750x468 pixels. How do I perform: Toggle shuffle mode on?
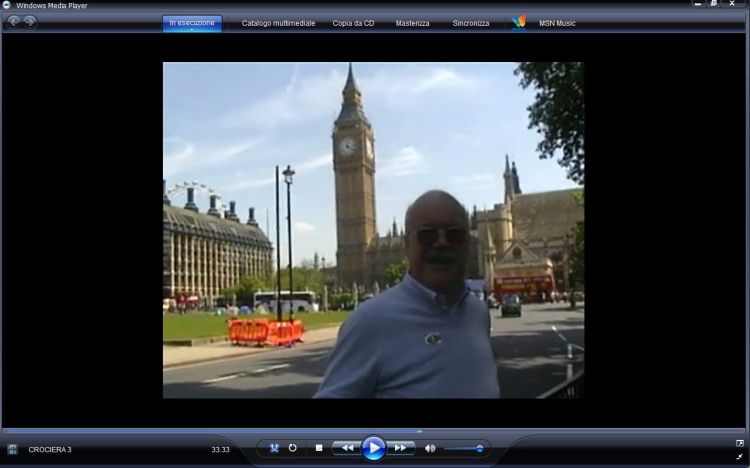274,448
